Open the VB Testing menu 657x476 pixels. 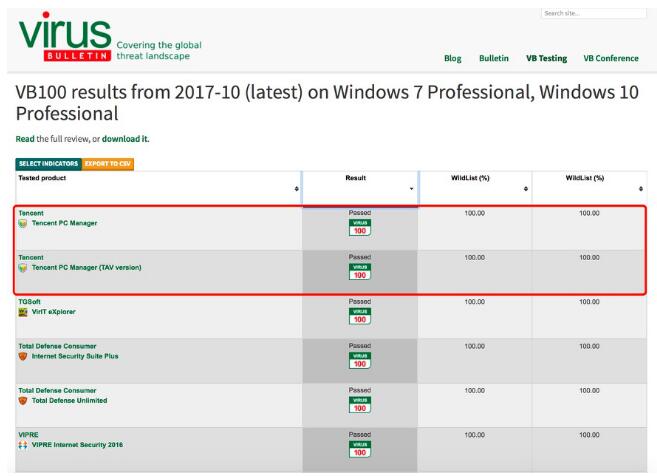click(x=547, y=59)
